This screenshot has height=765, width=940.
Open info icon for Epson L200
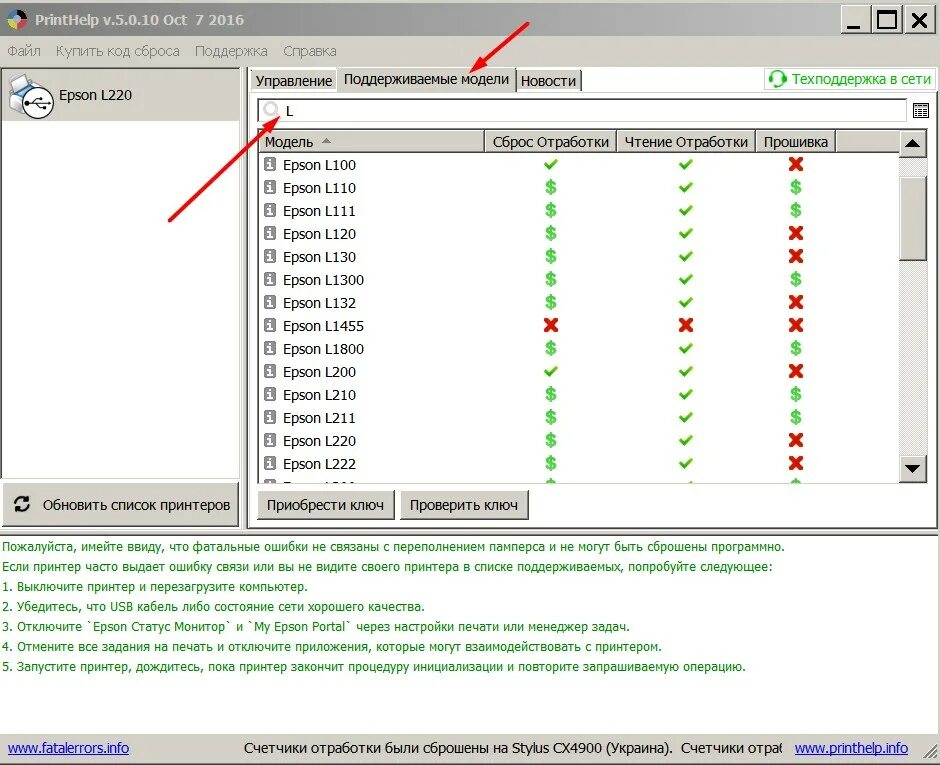pos(270,371)
